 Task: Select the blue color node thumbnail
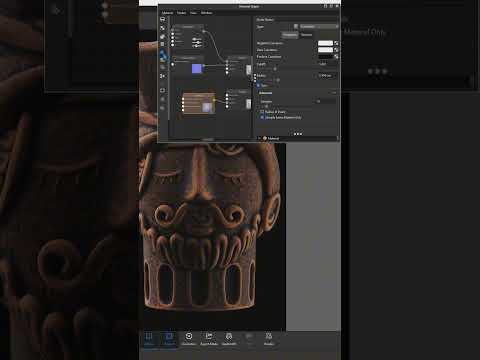197,68
